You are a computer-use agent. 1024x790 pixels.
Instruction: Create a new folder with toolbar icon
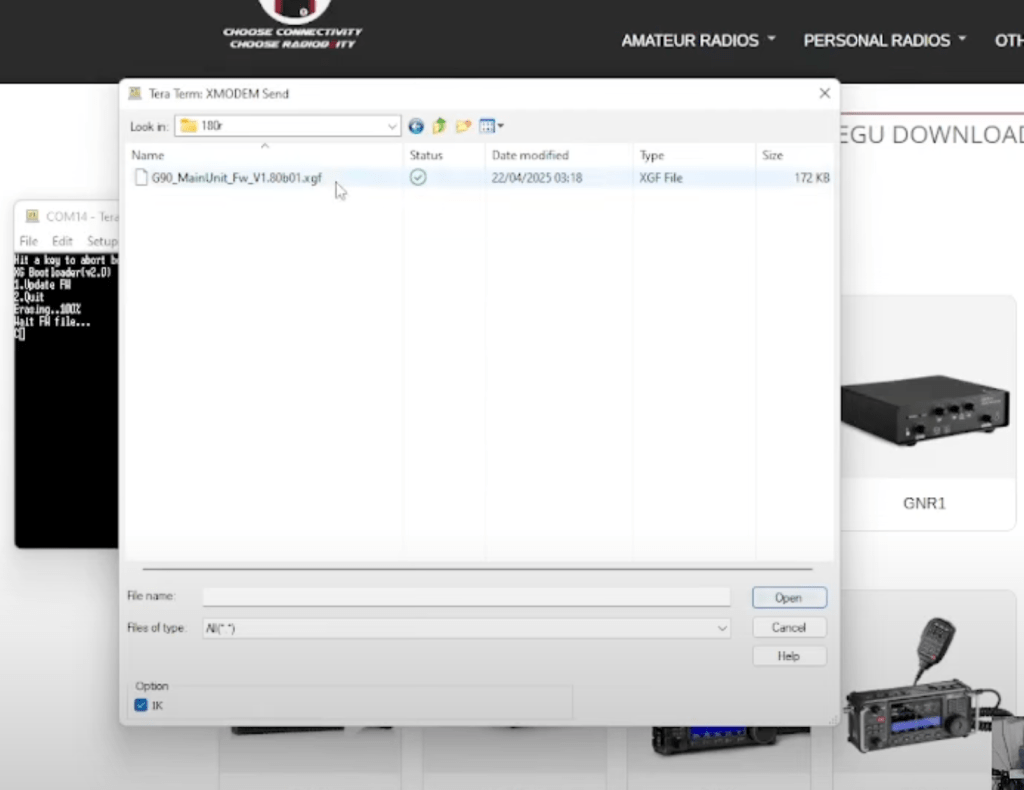pos(463,126)
